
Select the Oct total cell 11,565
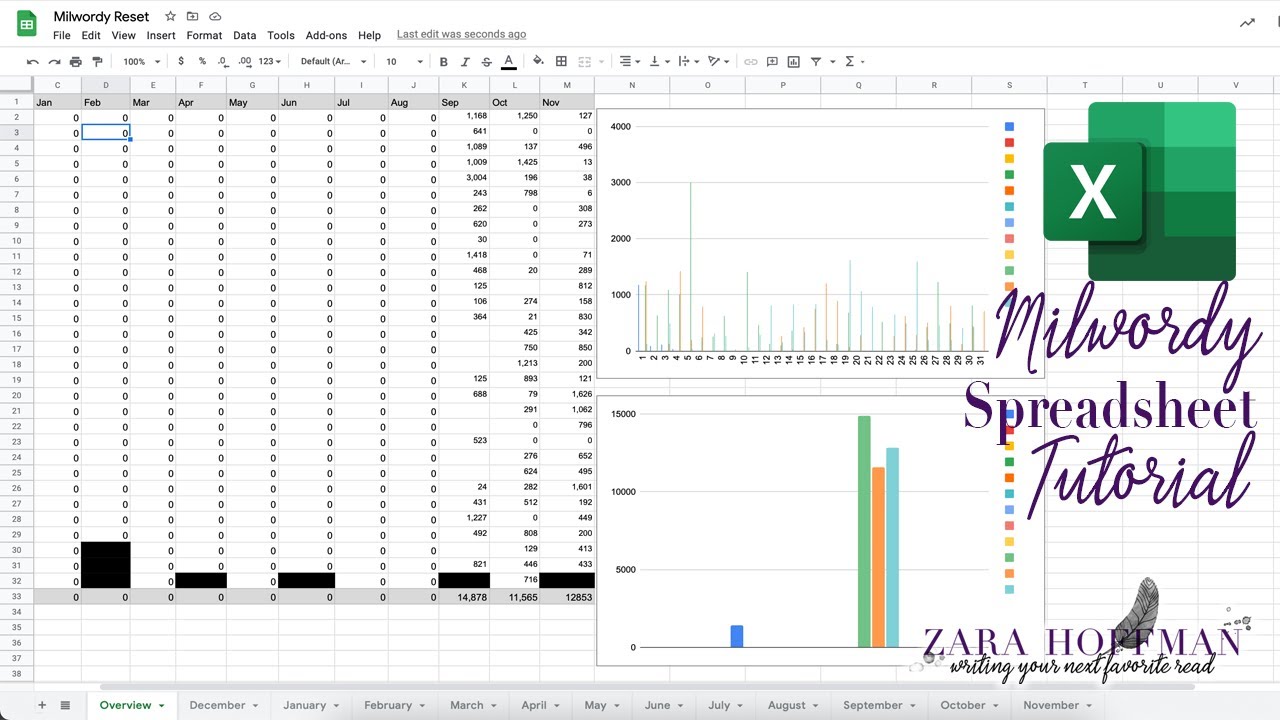tap(515, 597)
